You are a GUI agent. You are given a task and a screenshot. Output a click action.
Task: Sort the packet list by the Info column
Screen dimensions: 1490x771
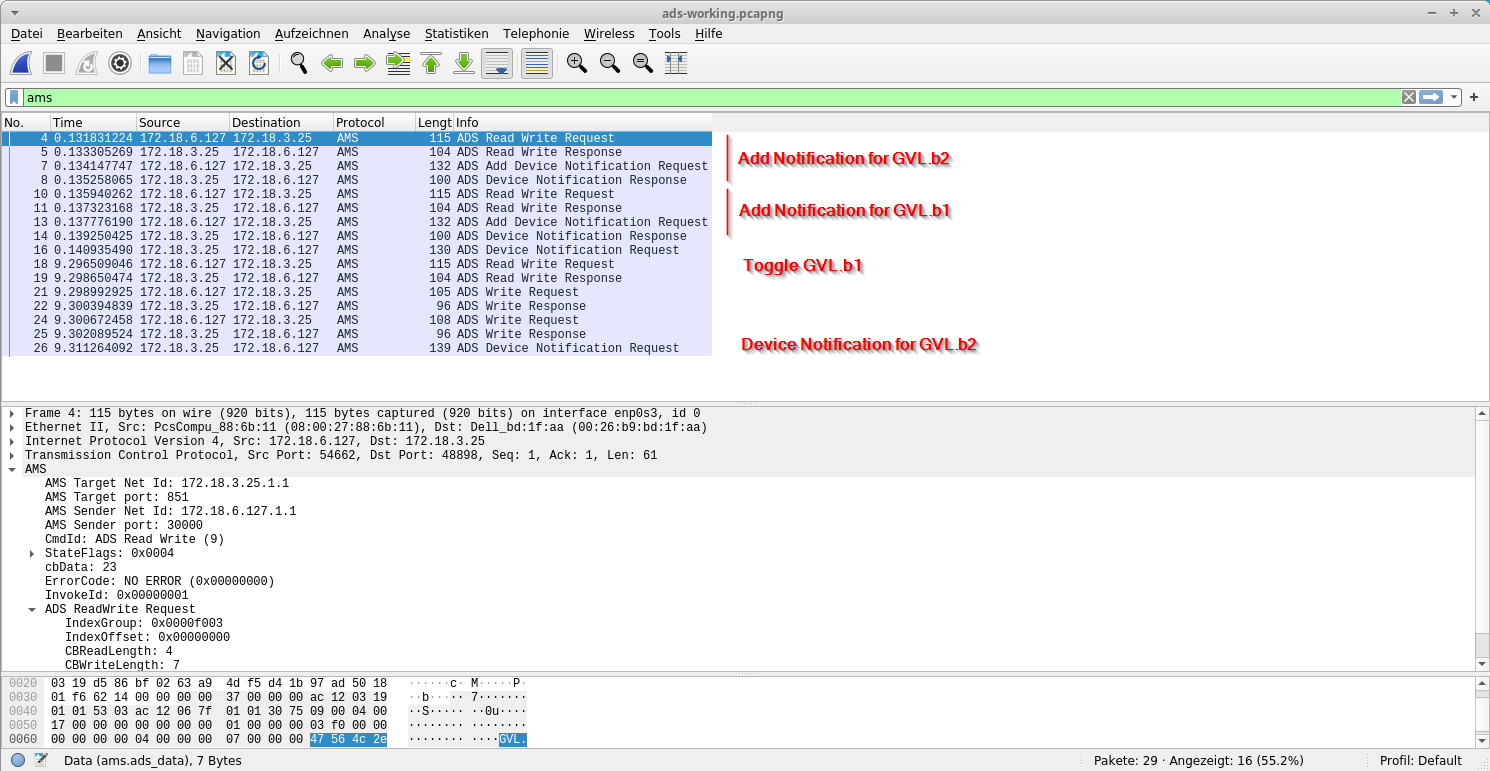coord(583,122)
